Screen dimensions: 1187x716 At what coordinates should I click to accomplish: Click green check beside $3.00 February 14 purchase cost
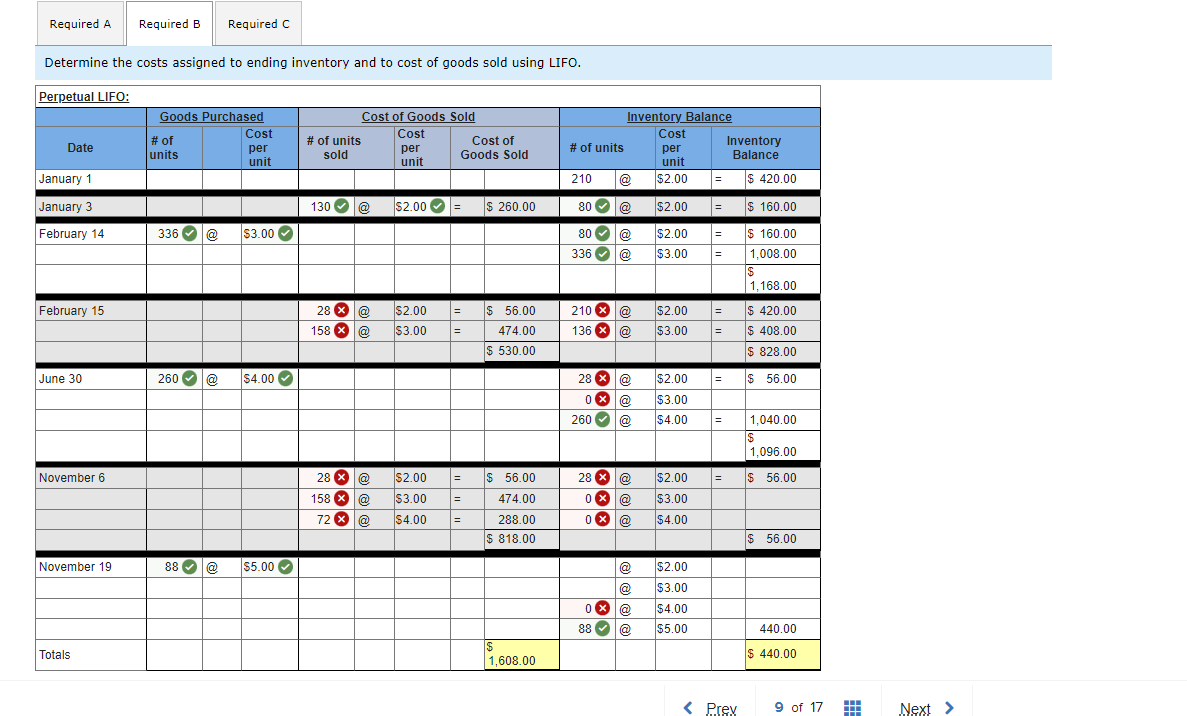tap(285, 234)
